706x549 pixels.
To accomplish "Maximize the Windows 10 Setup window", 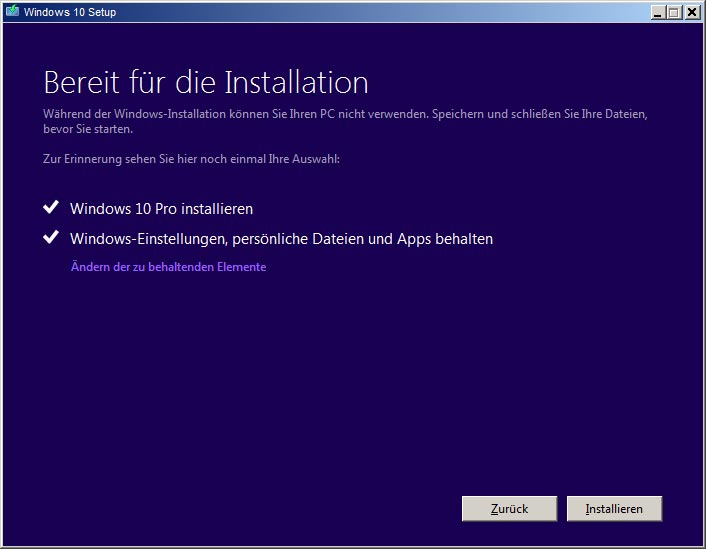I will coord(674,12).
